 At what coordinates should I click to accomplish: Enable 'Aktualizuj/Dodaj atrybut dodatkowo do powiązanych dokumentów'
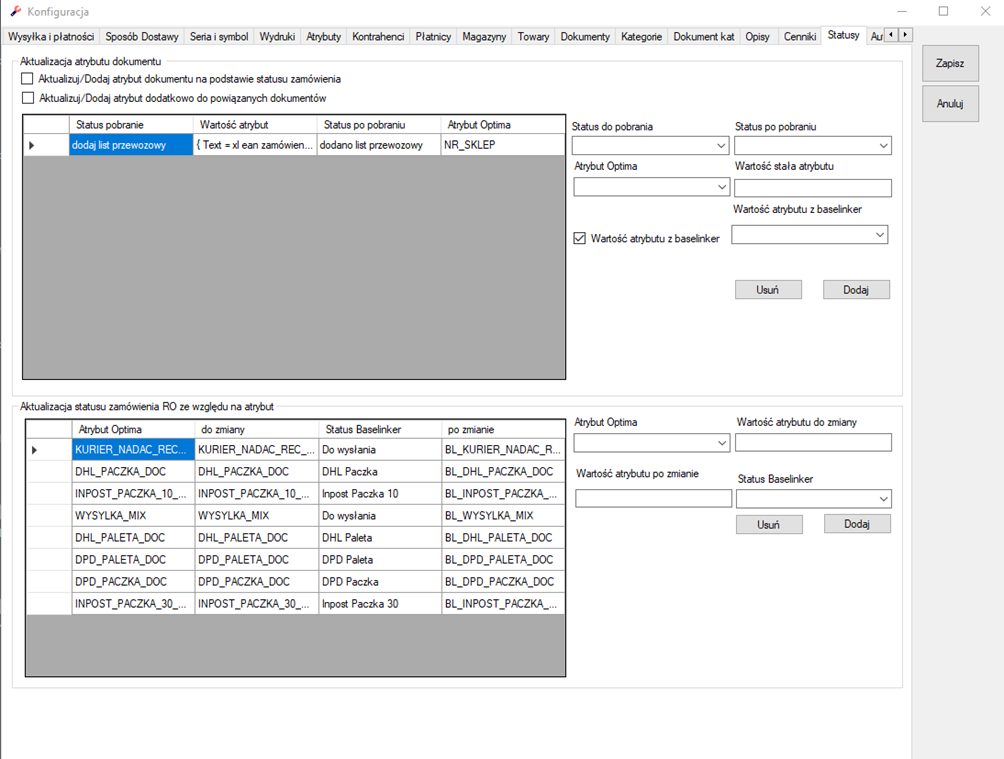coord(28,98)
